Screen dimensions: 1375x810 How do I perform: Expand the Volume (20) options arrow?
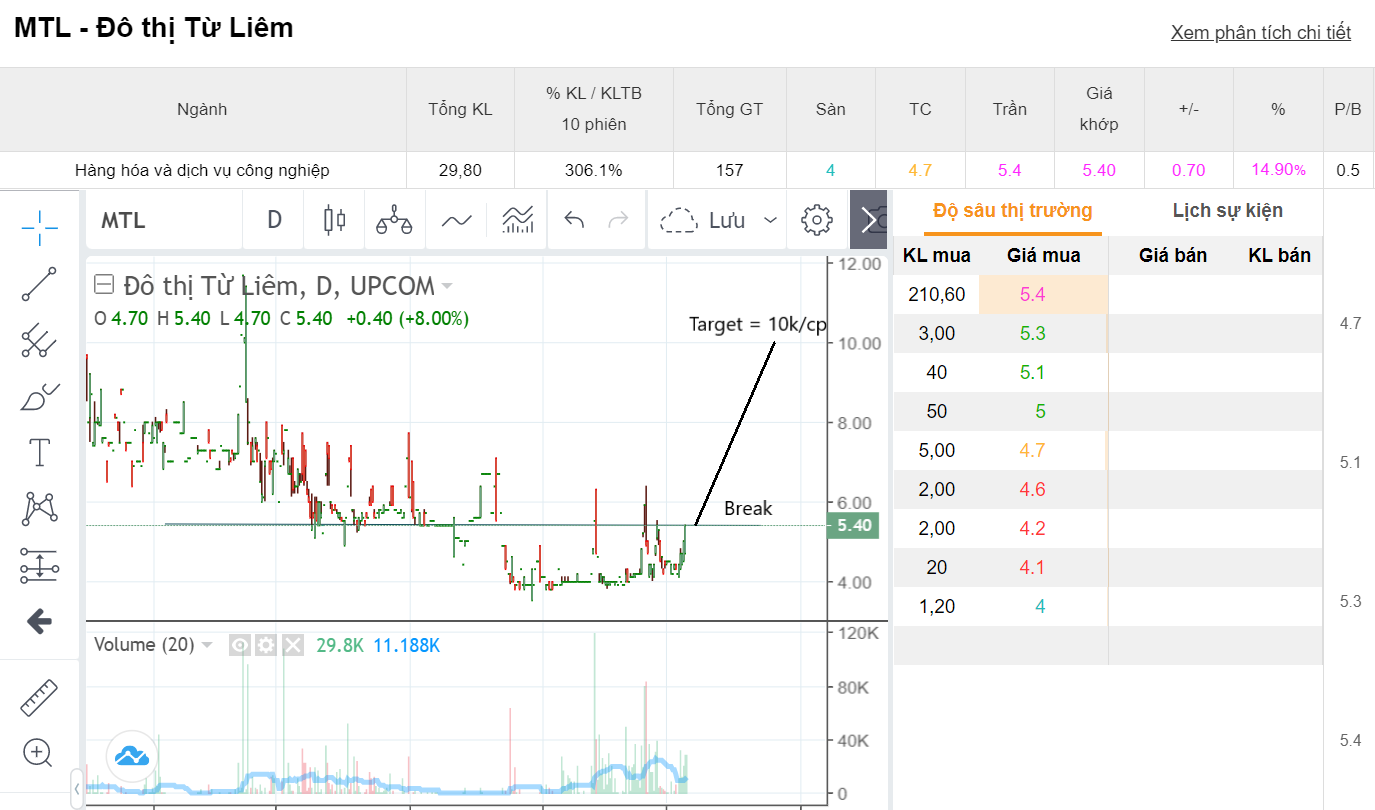pyautogui.click(x=207, y=645)
